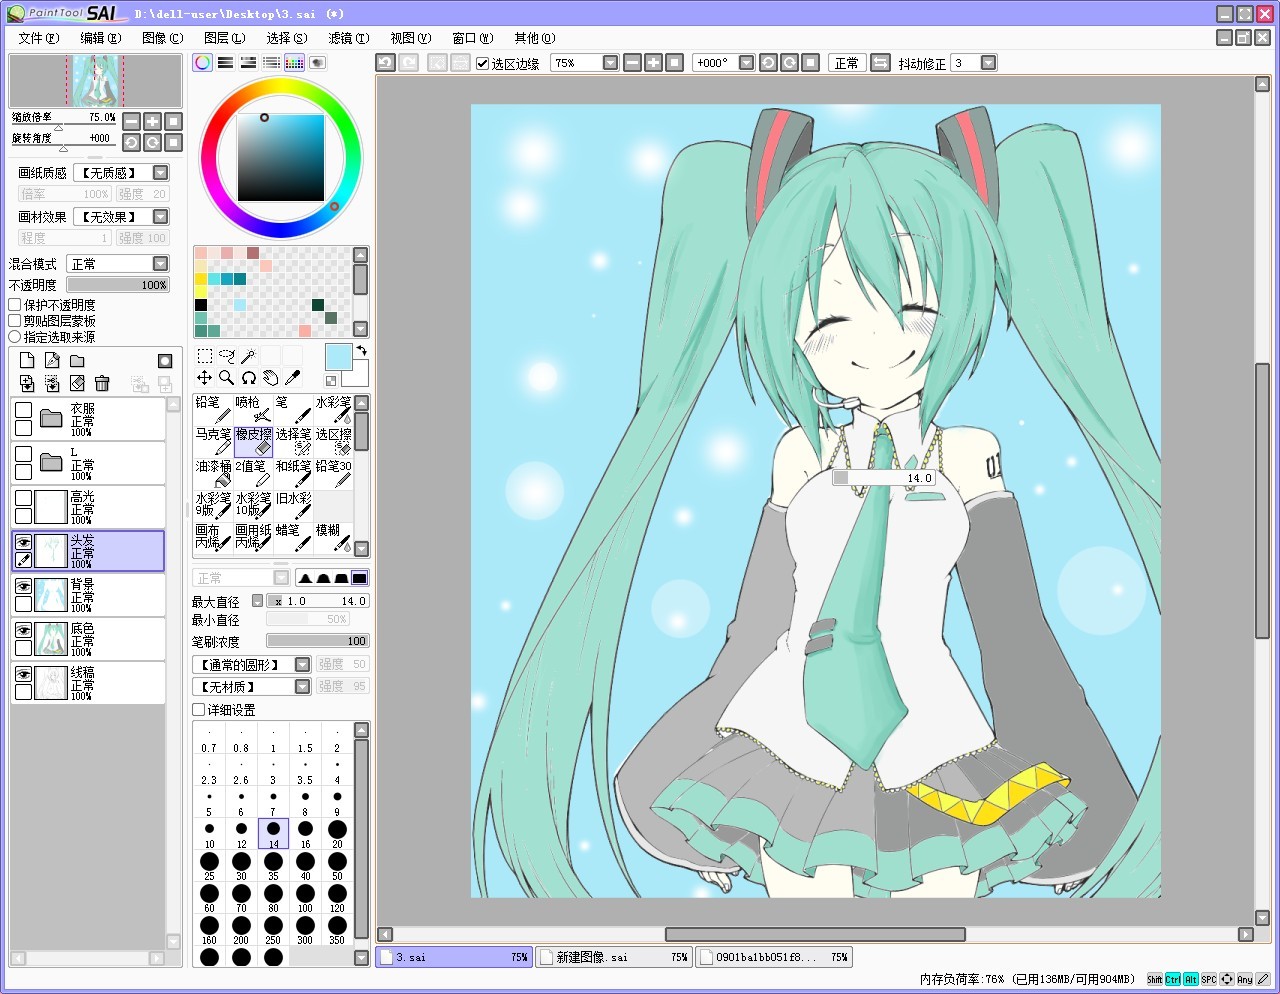1280x994 pixels.
Task: Hide the 背景 layer eye icon
Action: pyautogui.click(x=23, y=587)
